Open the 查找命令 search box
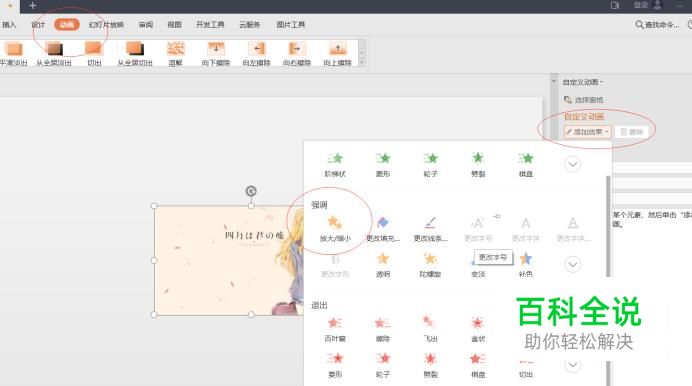Image resolution: width=692 pixels, height=386 pixels. tap(657, 25)
